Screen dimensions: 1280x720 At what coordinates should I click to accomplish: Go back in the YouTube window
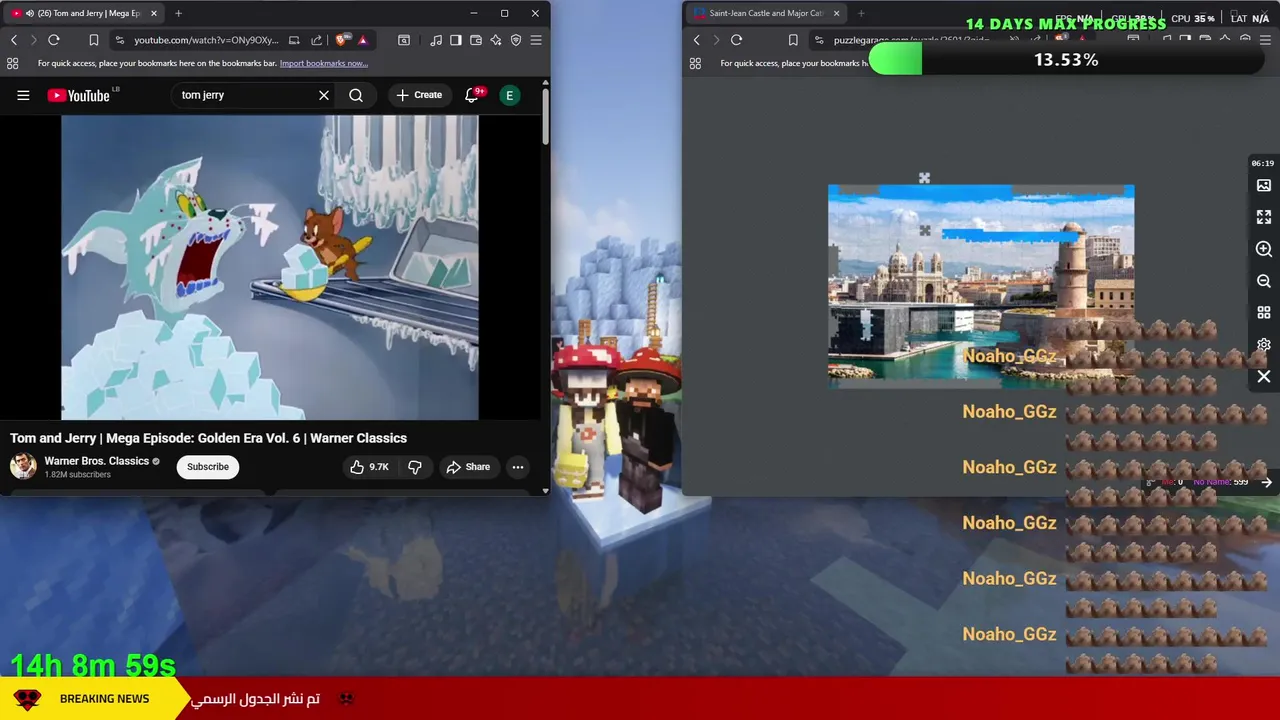tap(14, 40)
